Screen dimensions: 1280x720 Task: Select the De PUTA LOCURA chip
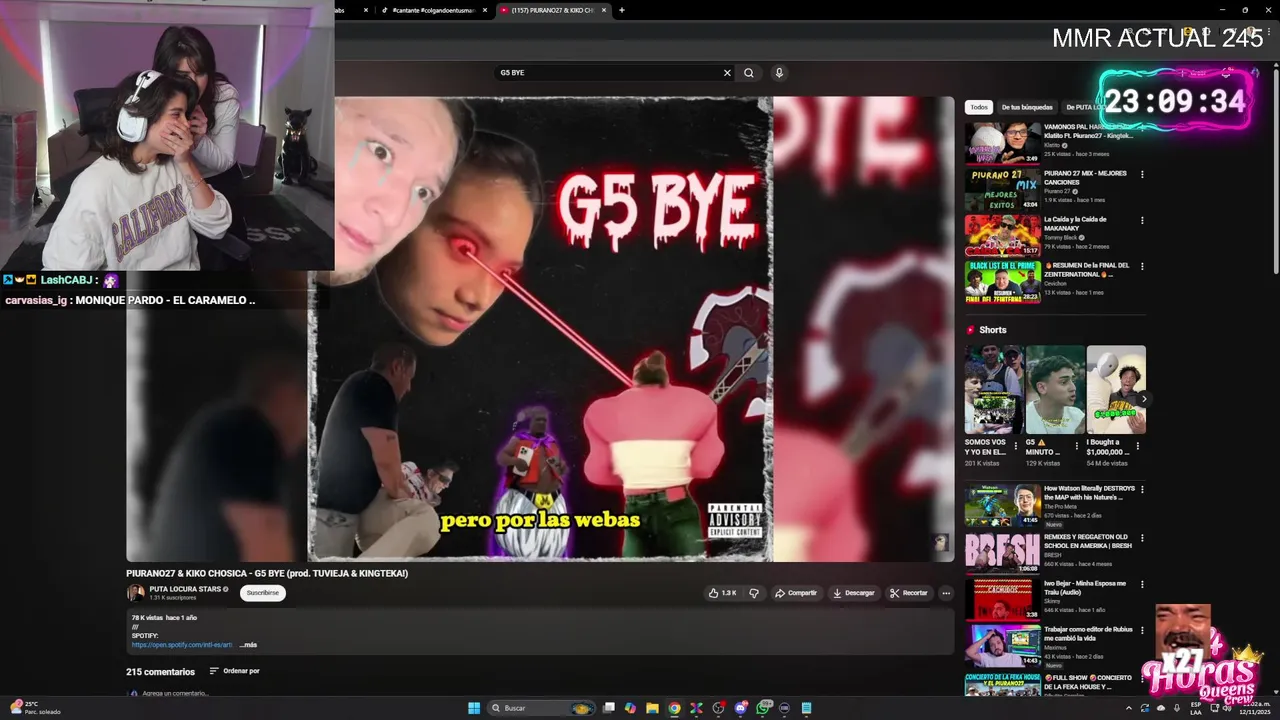pyautogui.click(x=1085, y=107)
